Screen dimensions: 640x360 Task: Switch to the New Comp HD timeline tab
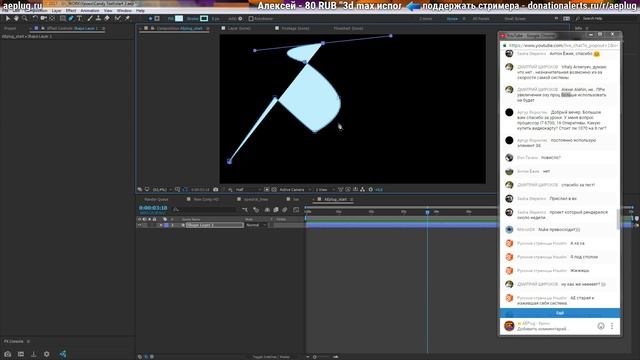[206, 200]
